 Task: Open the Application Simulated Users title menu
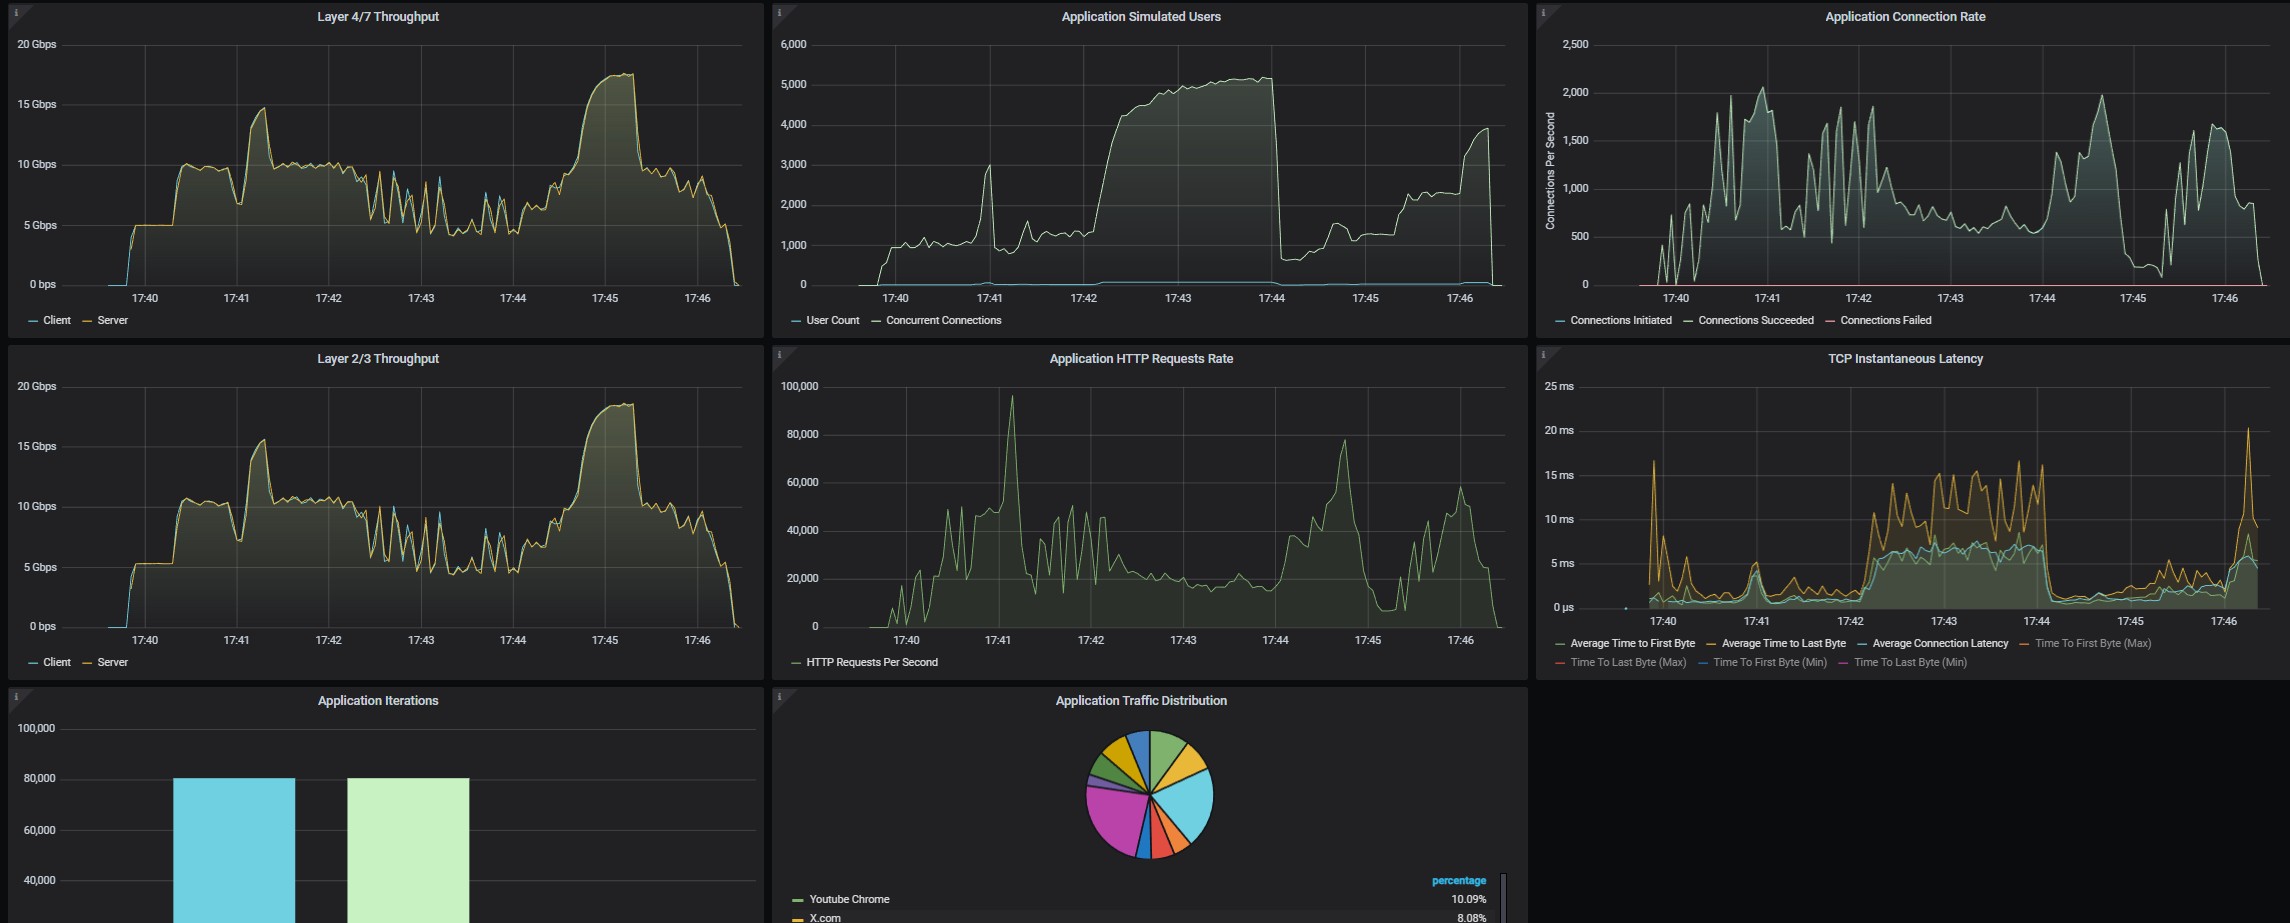pos(1141,17)
